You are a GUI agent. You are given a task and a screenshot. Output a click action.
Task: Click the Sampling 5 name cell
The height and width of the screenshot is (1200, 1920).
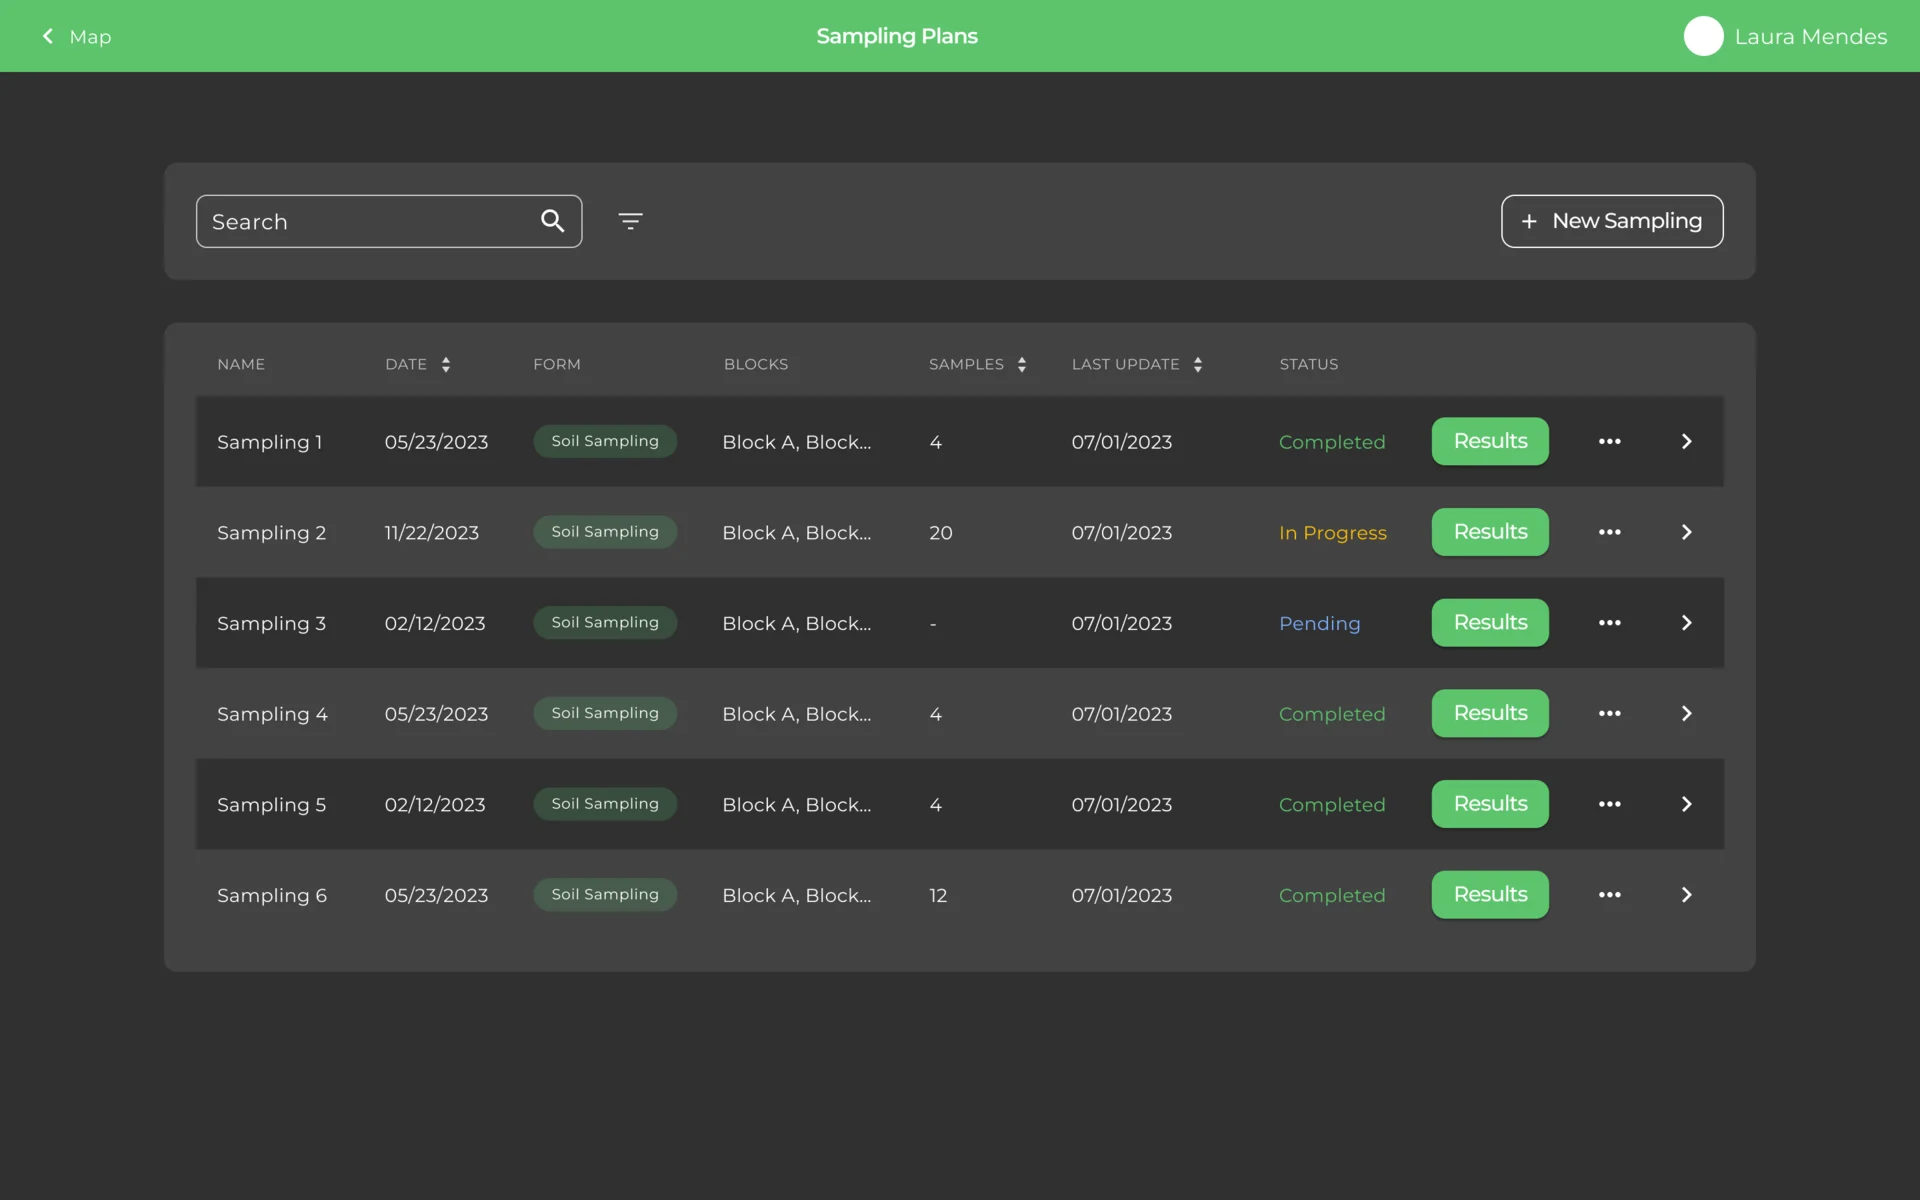pos(271,805)
